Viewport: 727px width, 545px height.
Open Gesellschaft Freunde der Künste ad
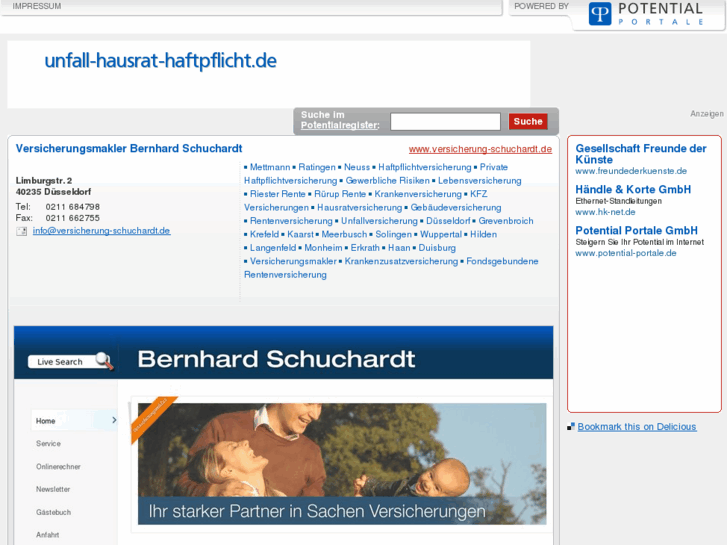[x=641, y=154]
